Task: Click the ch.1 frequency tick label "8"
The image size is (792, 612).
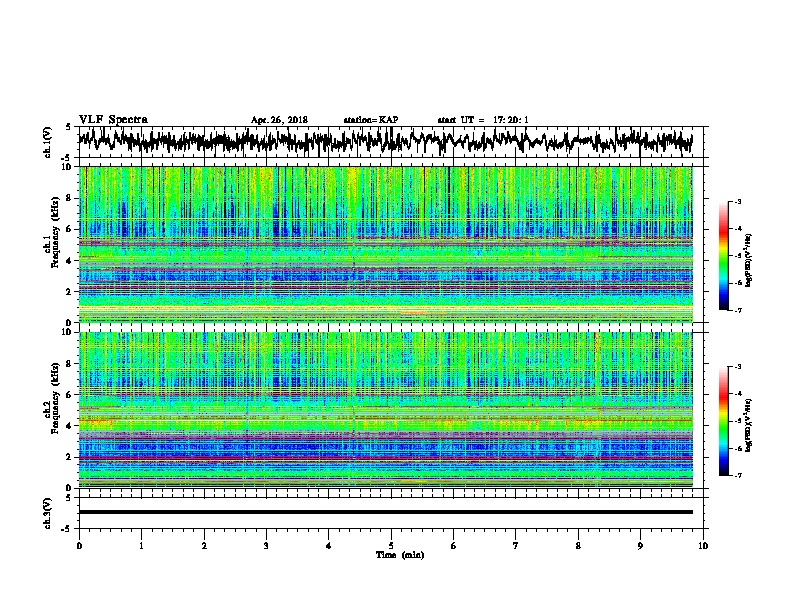Action: [x=70, y=198]
